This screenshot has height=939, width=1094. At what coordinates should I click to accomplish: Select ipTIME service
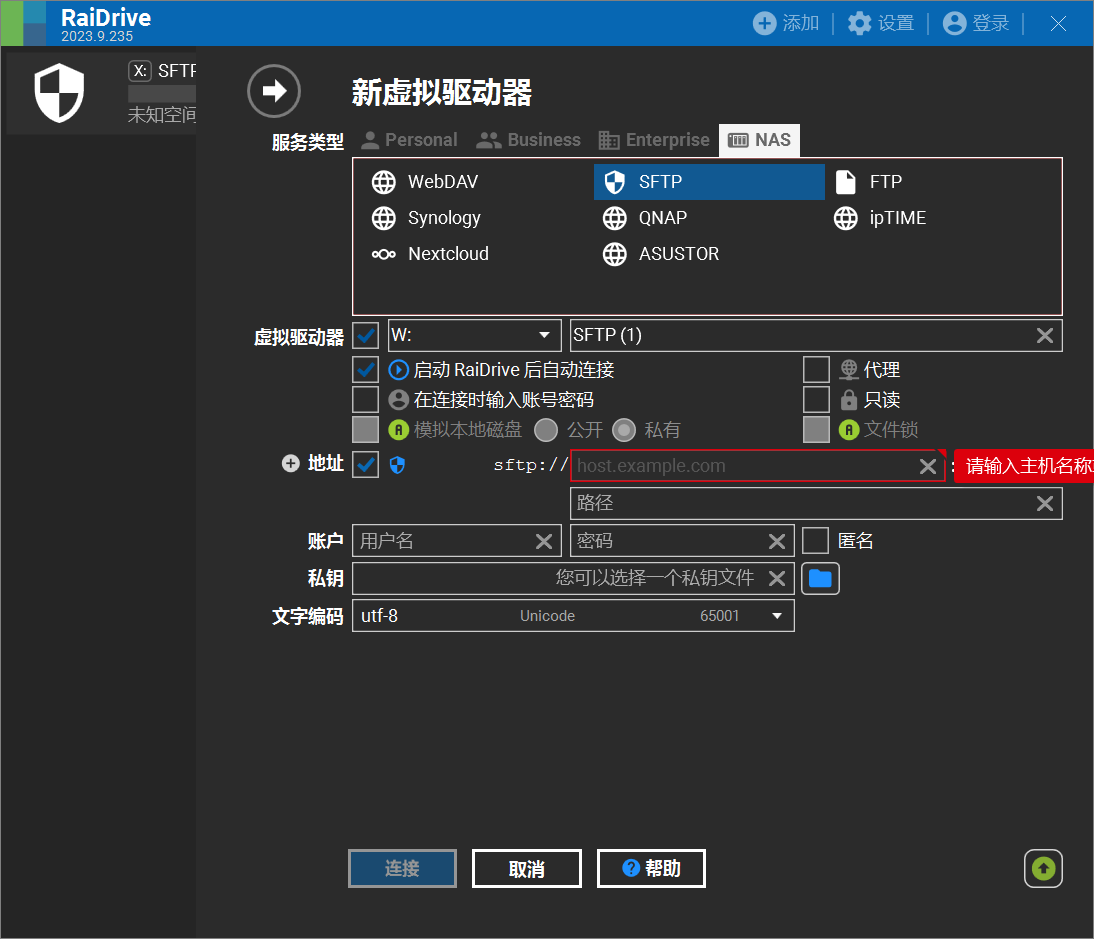click(880, 218)
